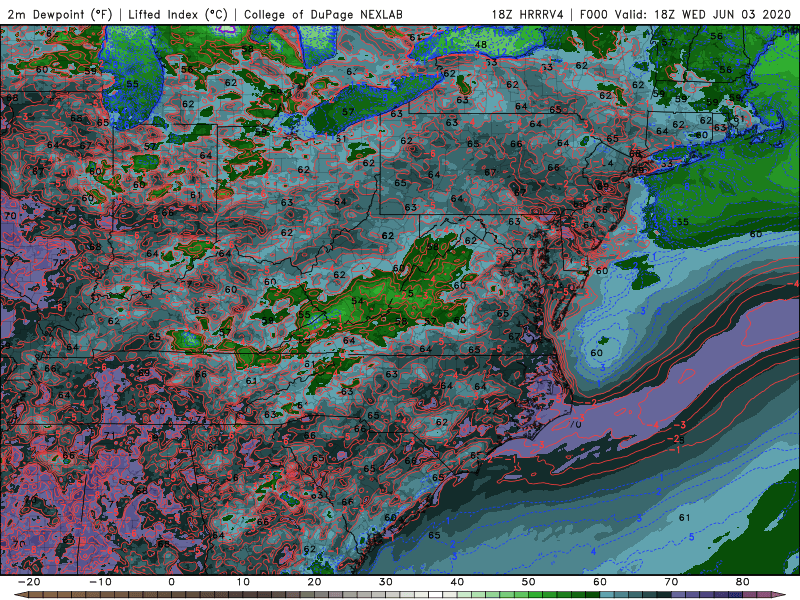Select the 'F000' forecast hour text
The image size is (800, 600).
click(x=594, y=14)
